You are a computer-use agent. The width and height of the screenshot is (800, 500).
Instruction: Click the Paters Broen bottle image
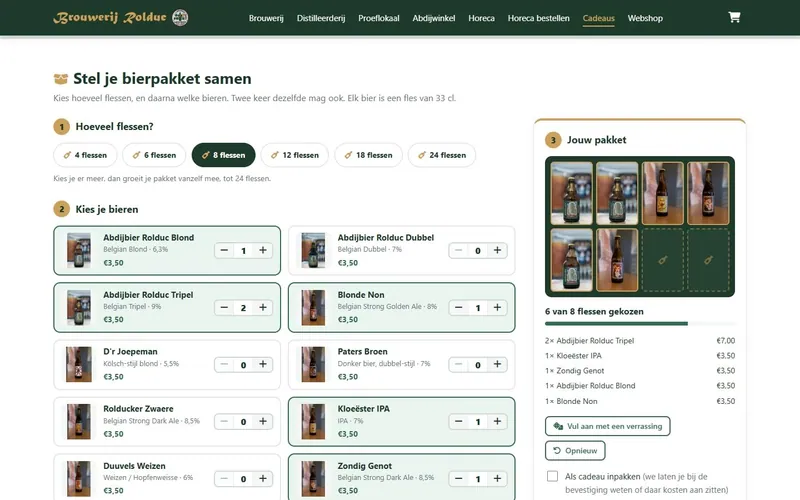click(313, 364)
